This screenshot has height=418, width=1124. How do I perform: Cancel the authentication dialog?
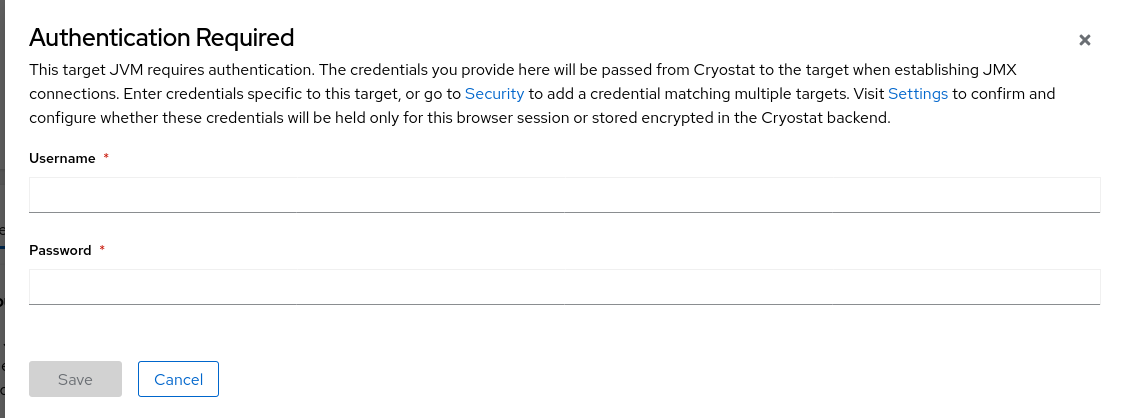pos(178,379)
